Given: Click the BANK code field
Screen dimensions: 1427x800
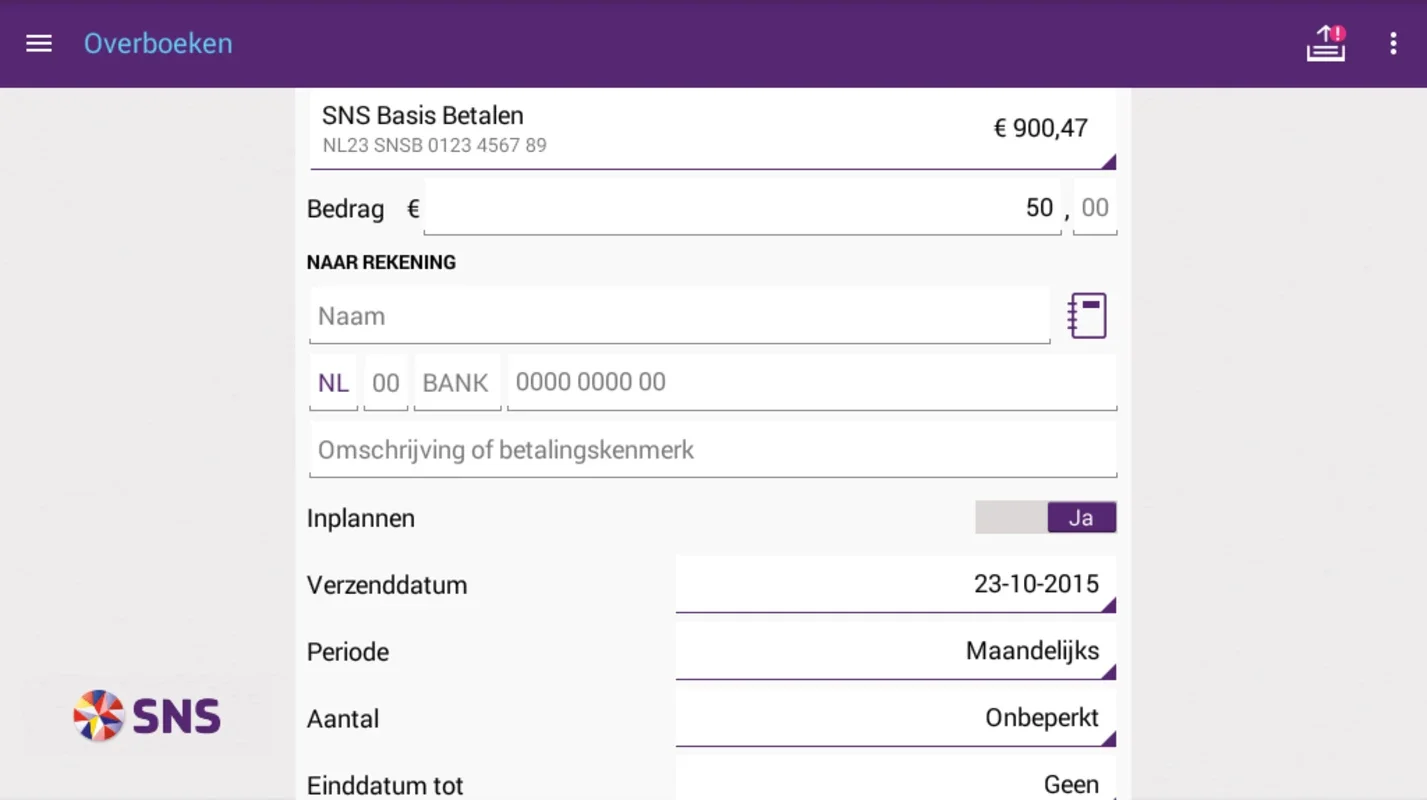Looking at the screenshot, I should pyautogui.click(x=457, y=383).
